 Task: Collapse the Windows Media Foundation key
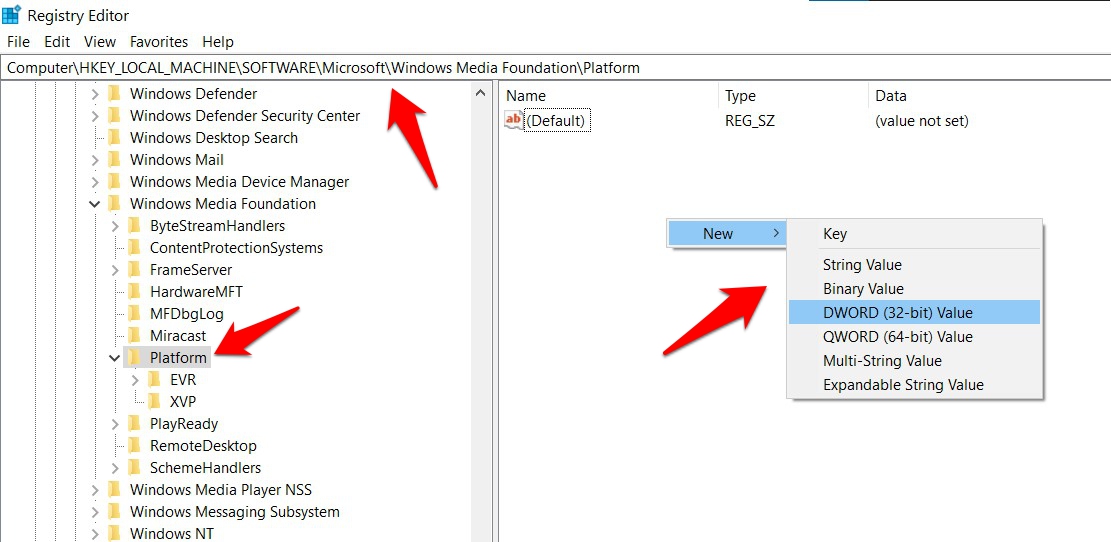click(x=95, y=204)
